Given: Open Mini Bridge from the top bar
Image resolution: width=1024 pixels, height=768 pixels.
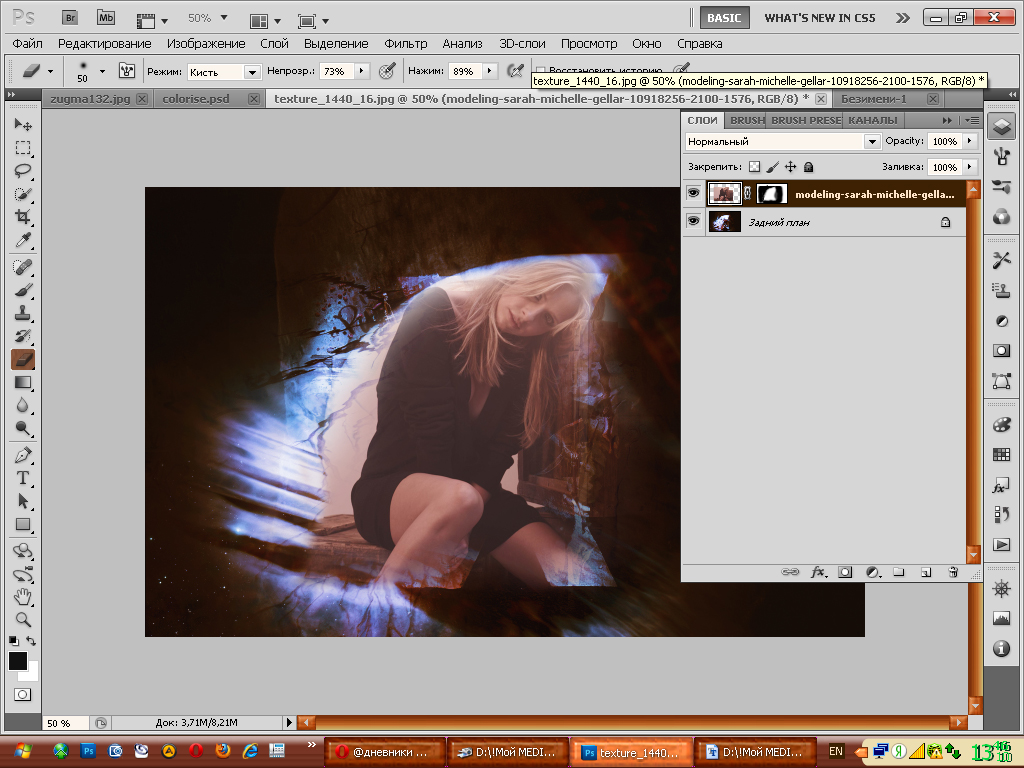Looking at the screenshot, I should [x=106, y=18].
